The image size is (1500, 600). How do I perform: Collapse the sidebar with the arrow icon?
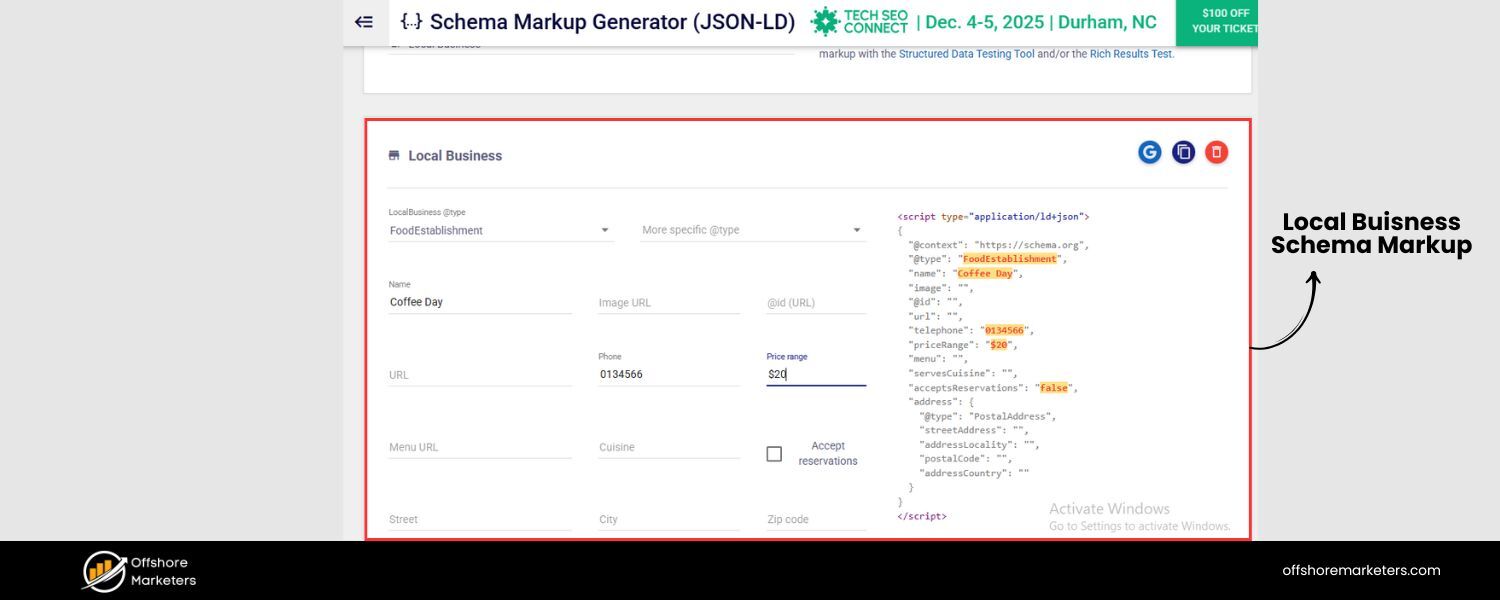pos(363,21)
